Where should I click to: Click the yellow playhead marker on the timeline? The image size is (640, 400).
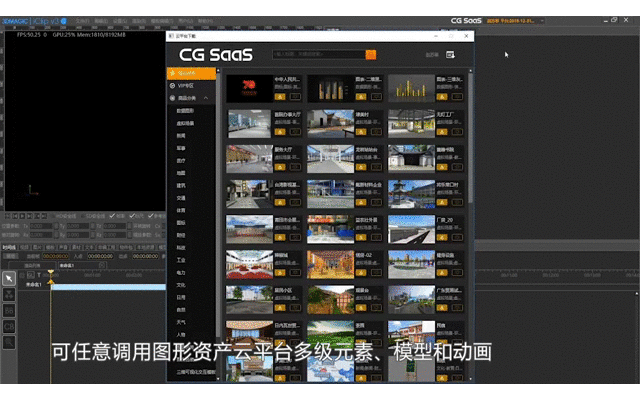point(51,272)
